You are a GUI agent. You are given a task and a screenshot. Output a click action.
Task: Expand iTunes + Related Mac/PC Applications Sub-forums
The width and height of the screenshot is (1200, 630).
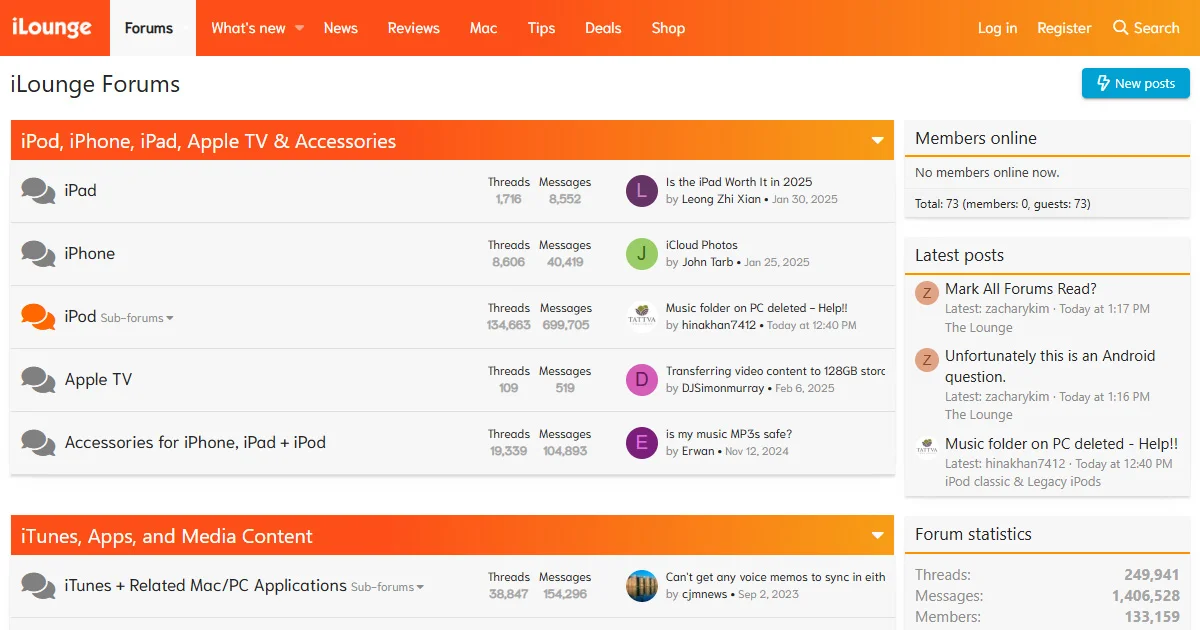(387, 587)
